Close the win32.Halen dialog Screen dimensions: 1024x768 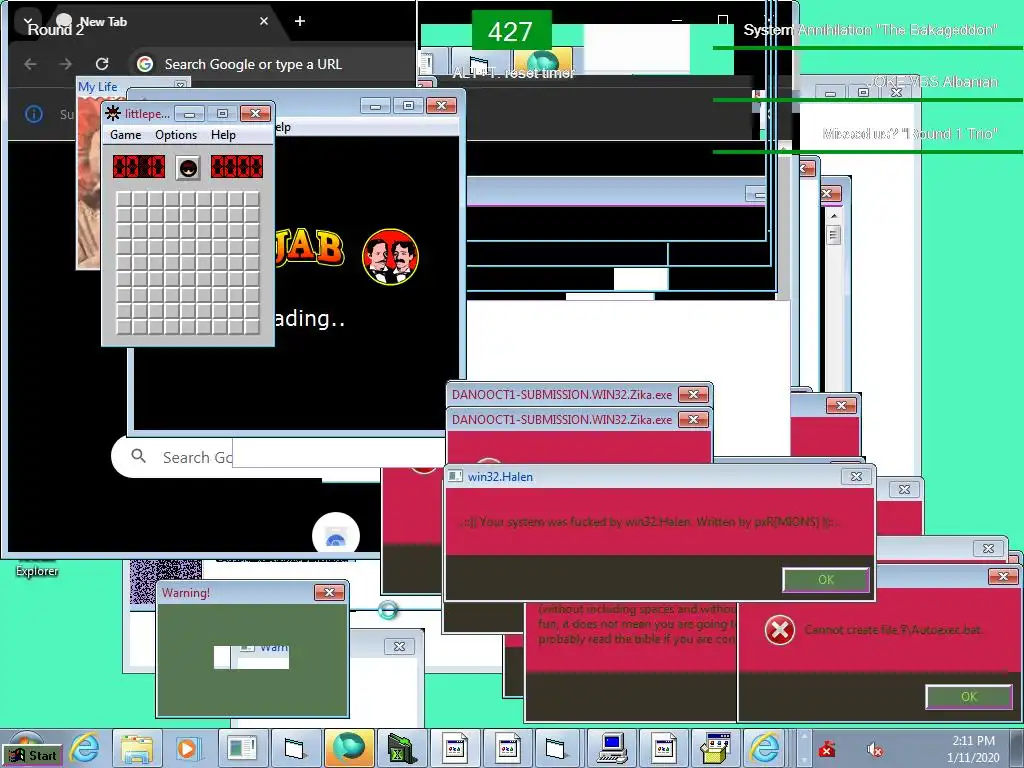point(856,476)
